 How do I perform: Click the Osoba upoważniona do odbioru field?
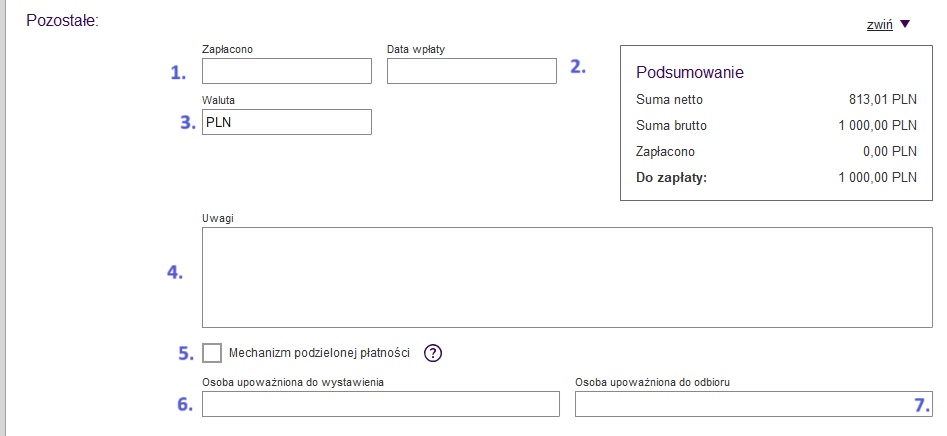coord(753,404)
